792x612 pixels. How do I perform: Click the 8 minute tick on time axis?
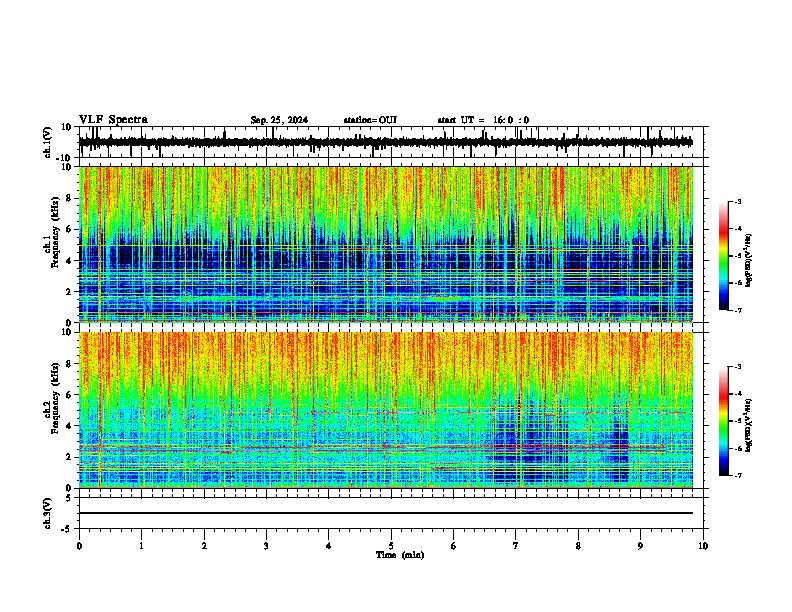click(578, 546)
